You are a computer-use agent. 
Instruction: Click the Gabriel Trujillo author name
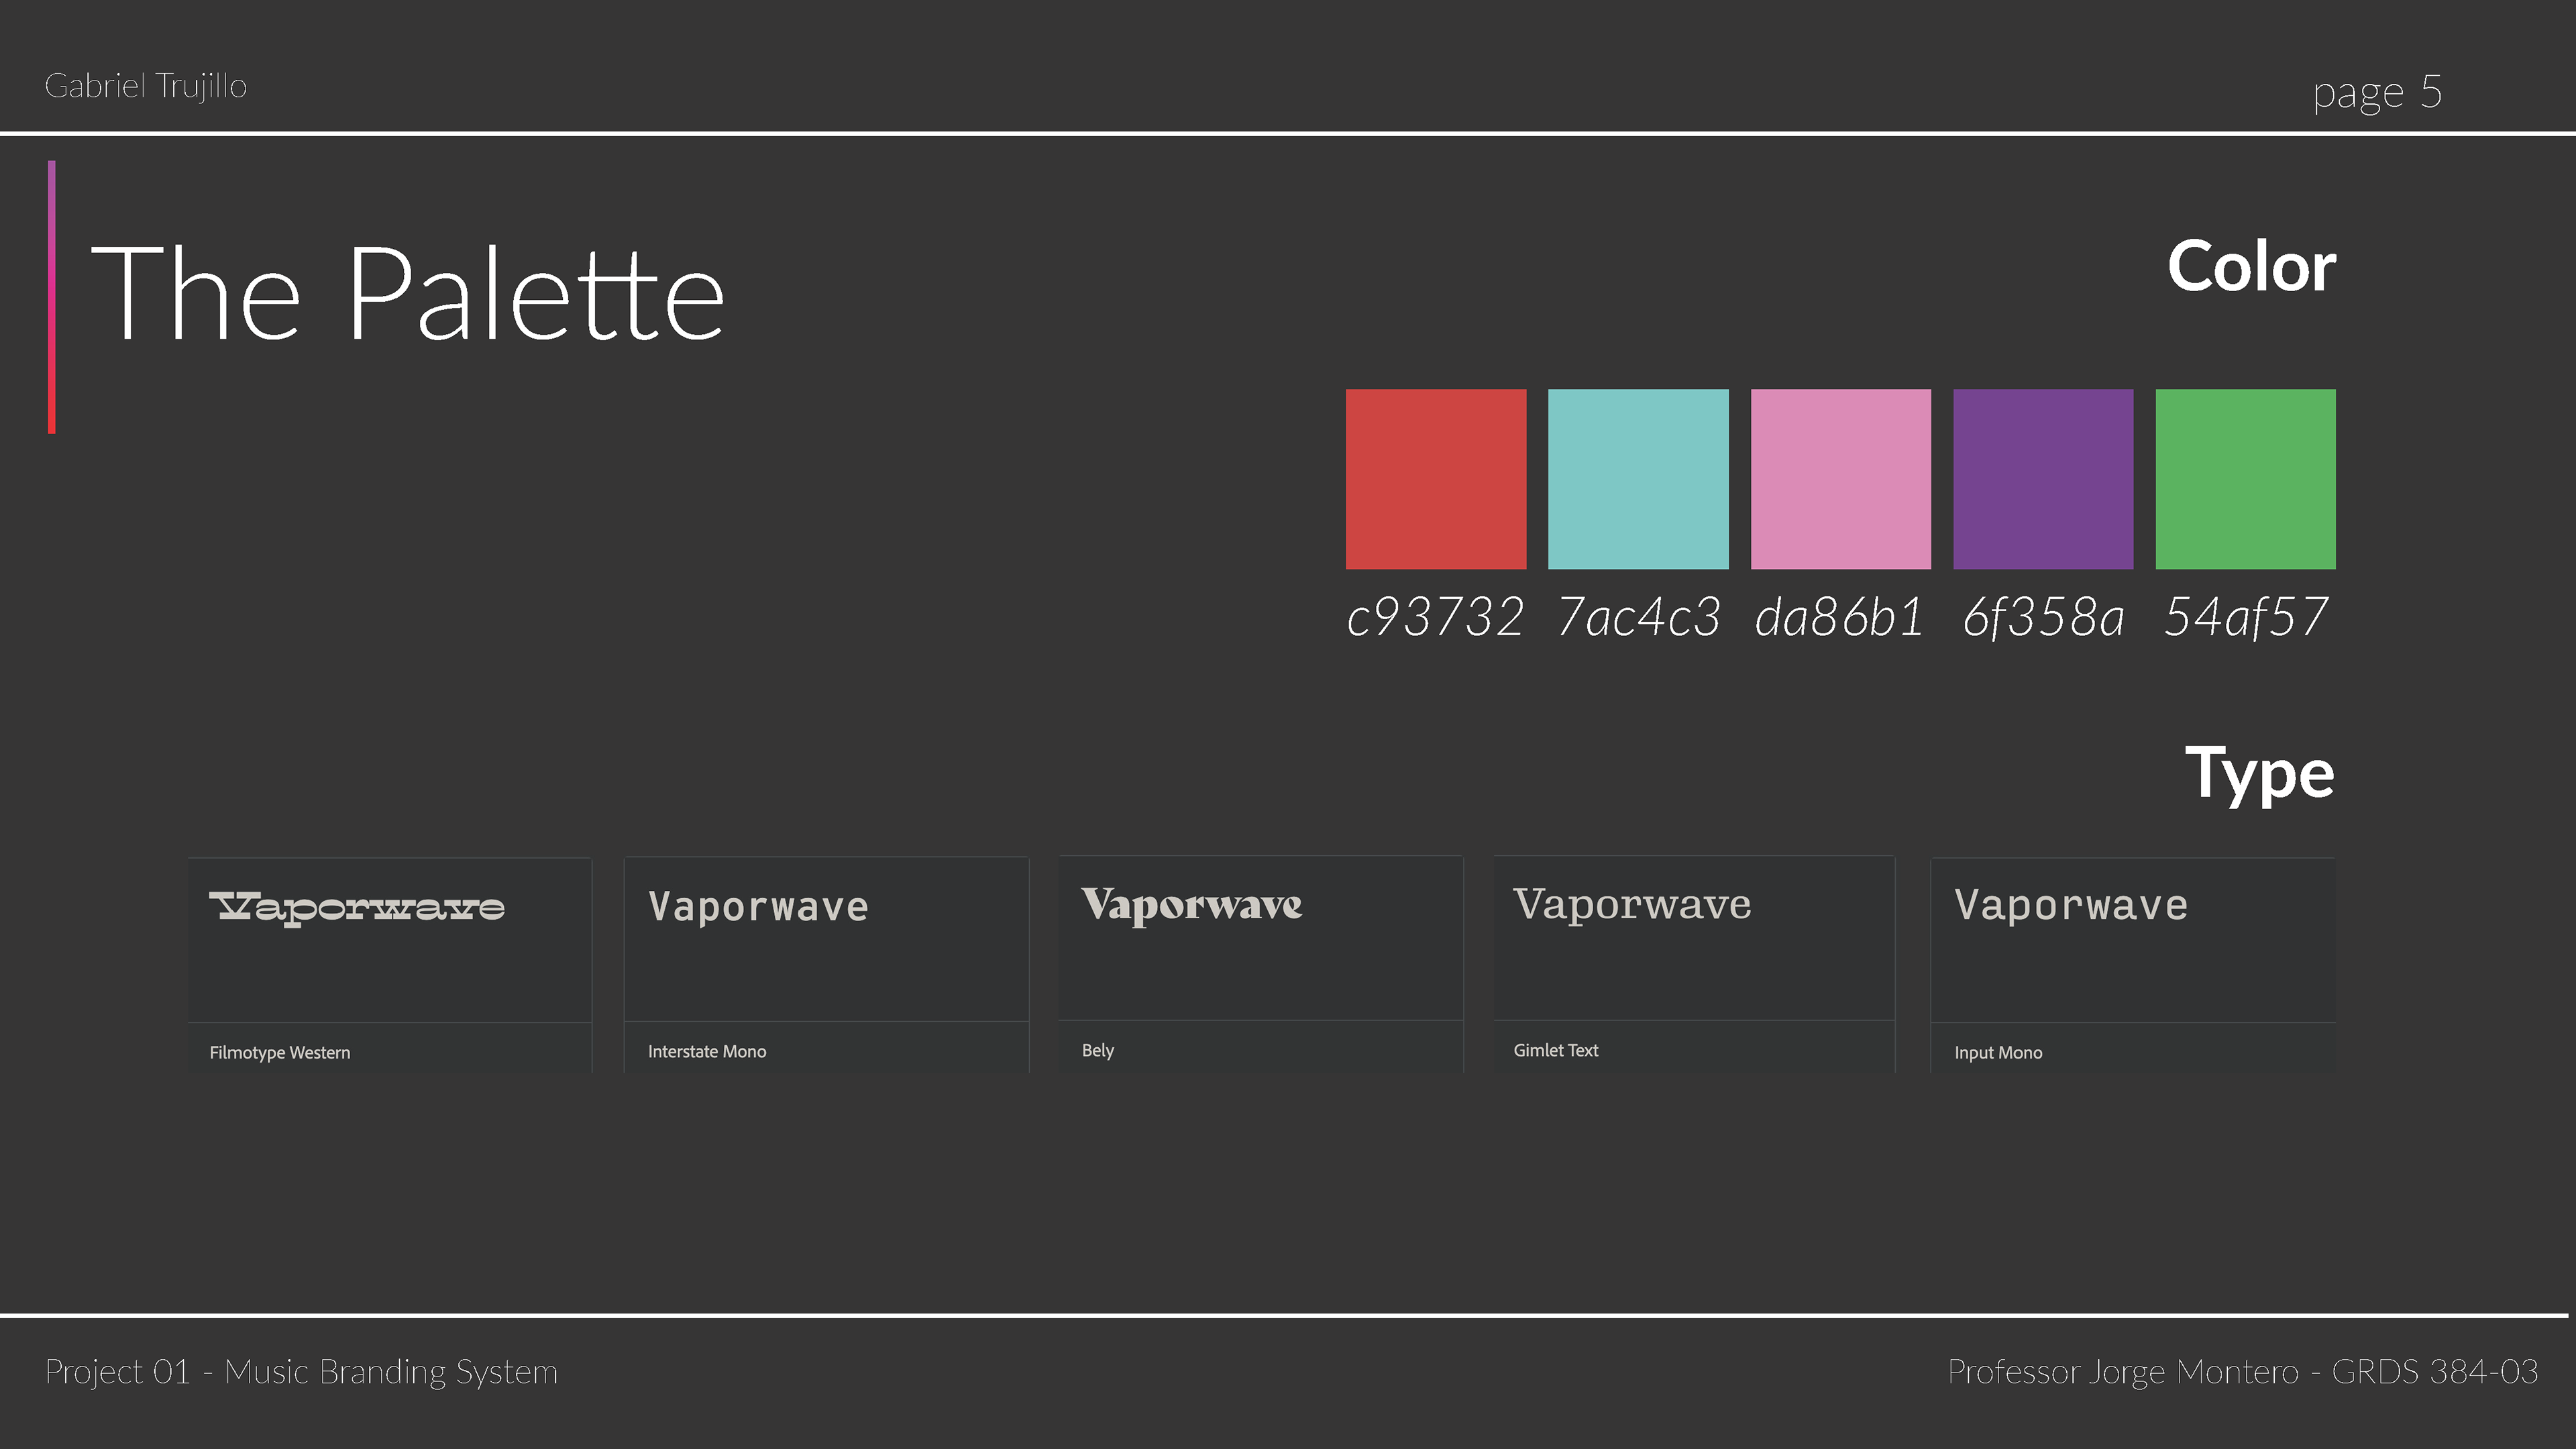tap(146, 86)
